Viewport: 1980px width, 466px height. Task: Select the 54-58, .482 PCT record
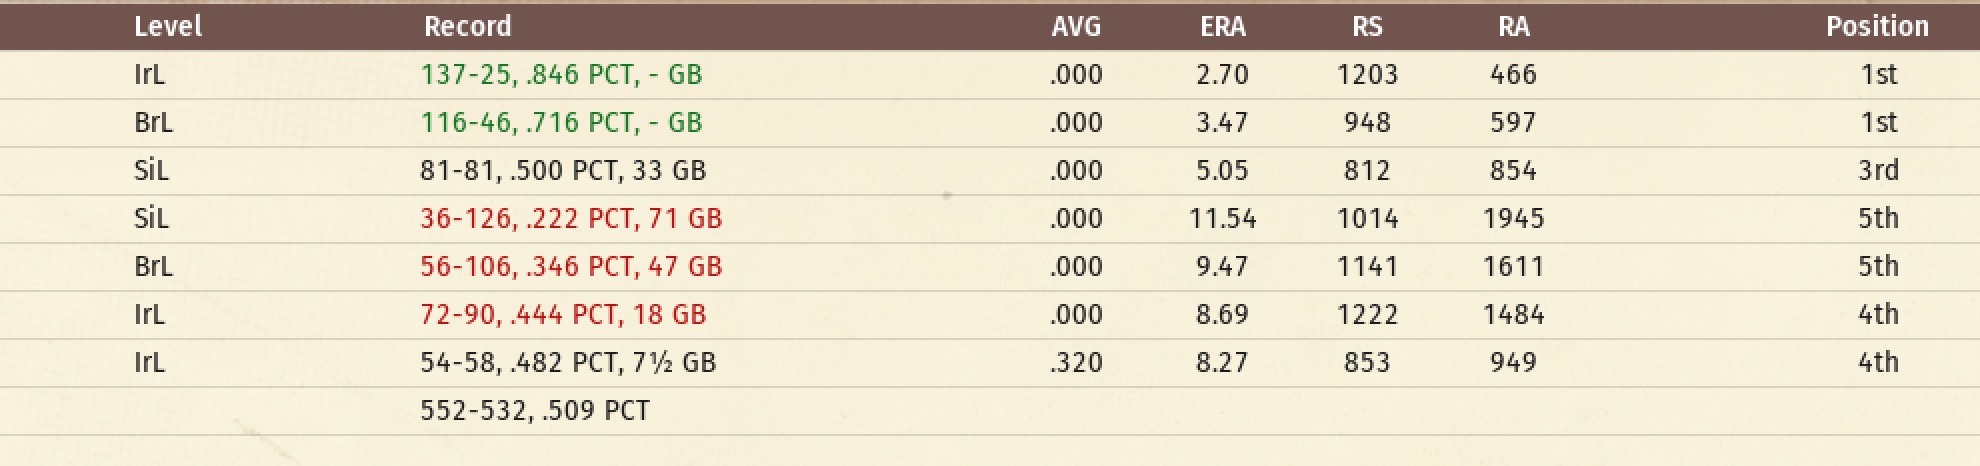tap(568, 362)
